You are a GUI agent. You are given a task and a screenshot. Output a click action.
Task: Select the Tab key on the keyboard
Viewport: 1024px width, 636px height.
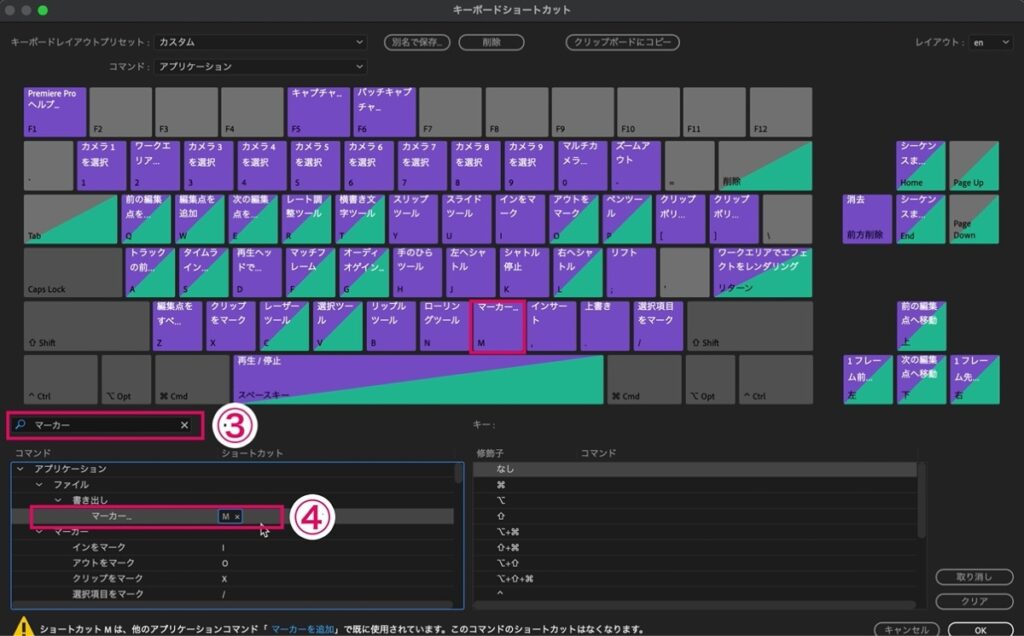71,219
